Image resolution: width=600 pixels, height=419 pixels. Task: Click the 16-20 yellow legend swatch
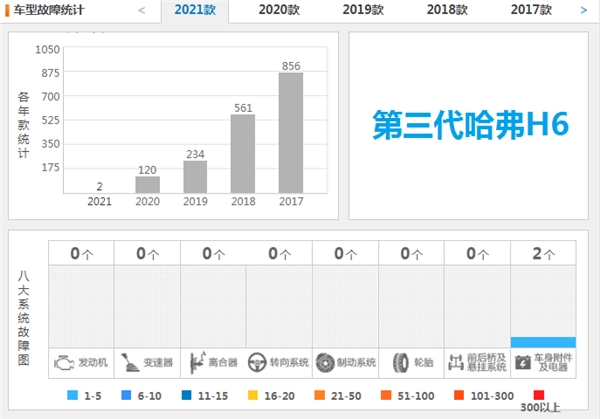[x=253, y=395]
